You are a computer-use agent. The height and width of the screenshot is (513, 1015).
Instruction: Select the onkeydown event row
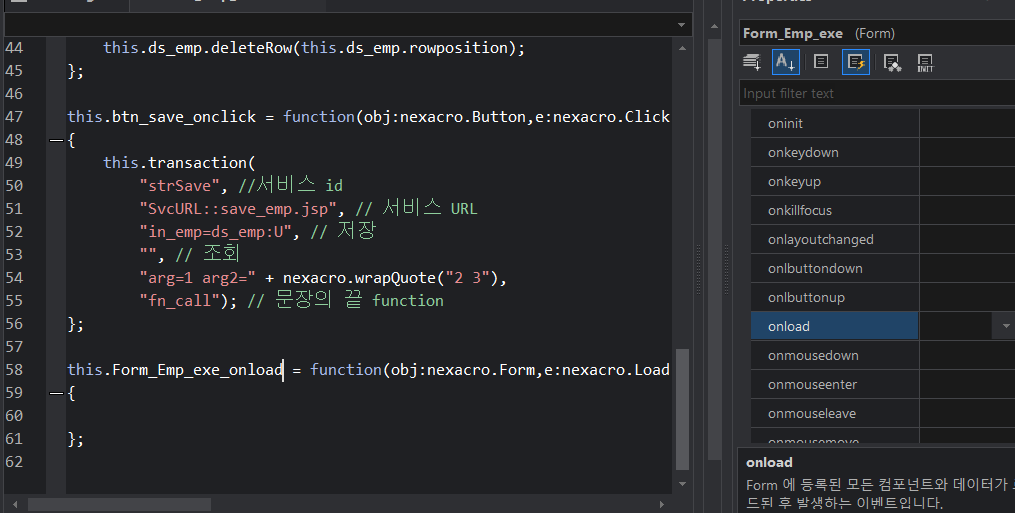[x=883, y=152]
